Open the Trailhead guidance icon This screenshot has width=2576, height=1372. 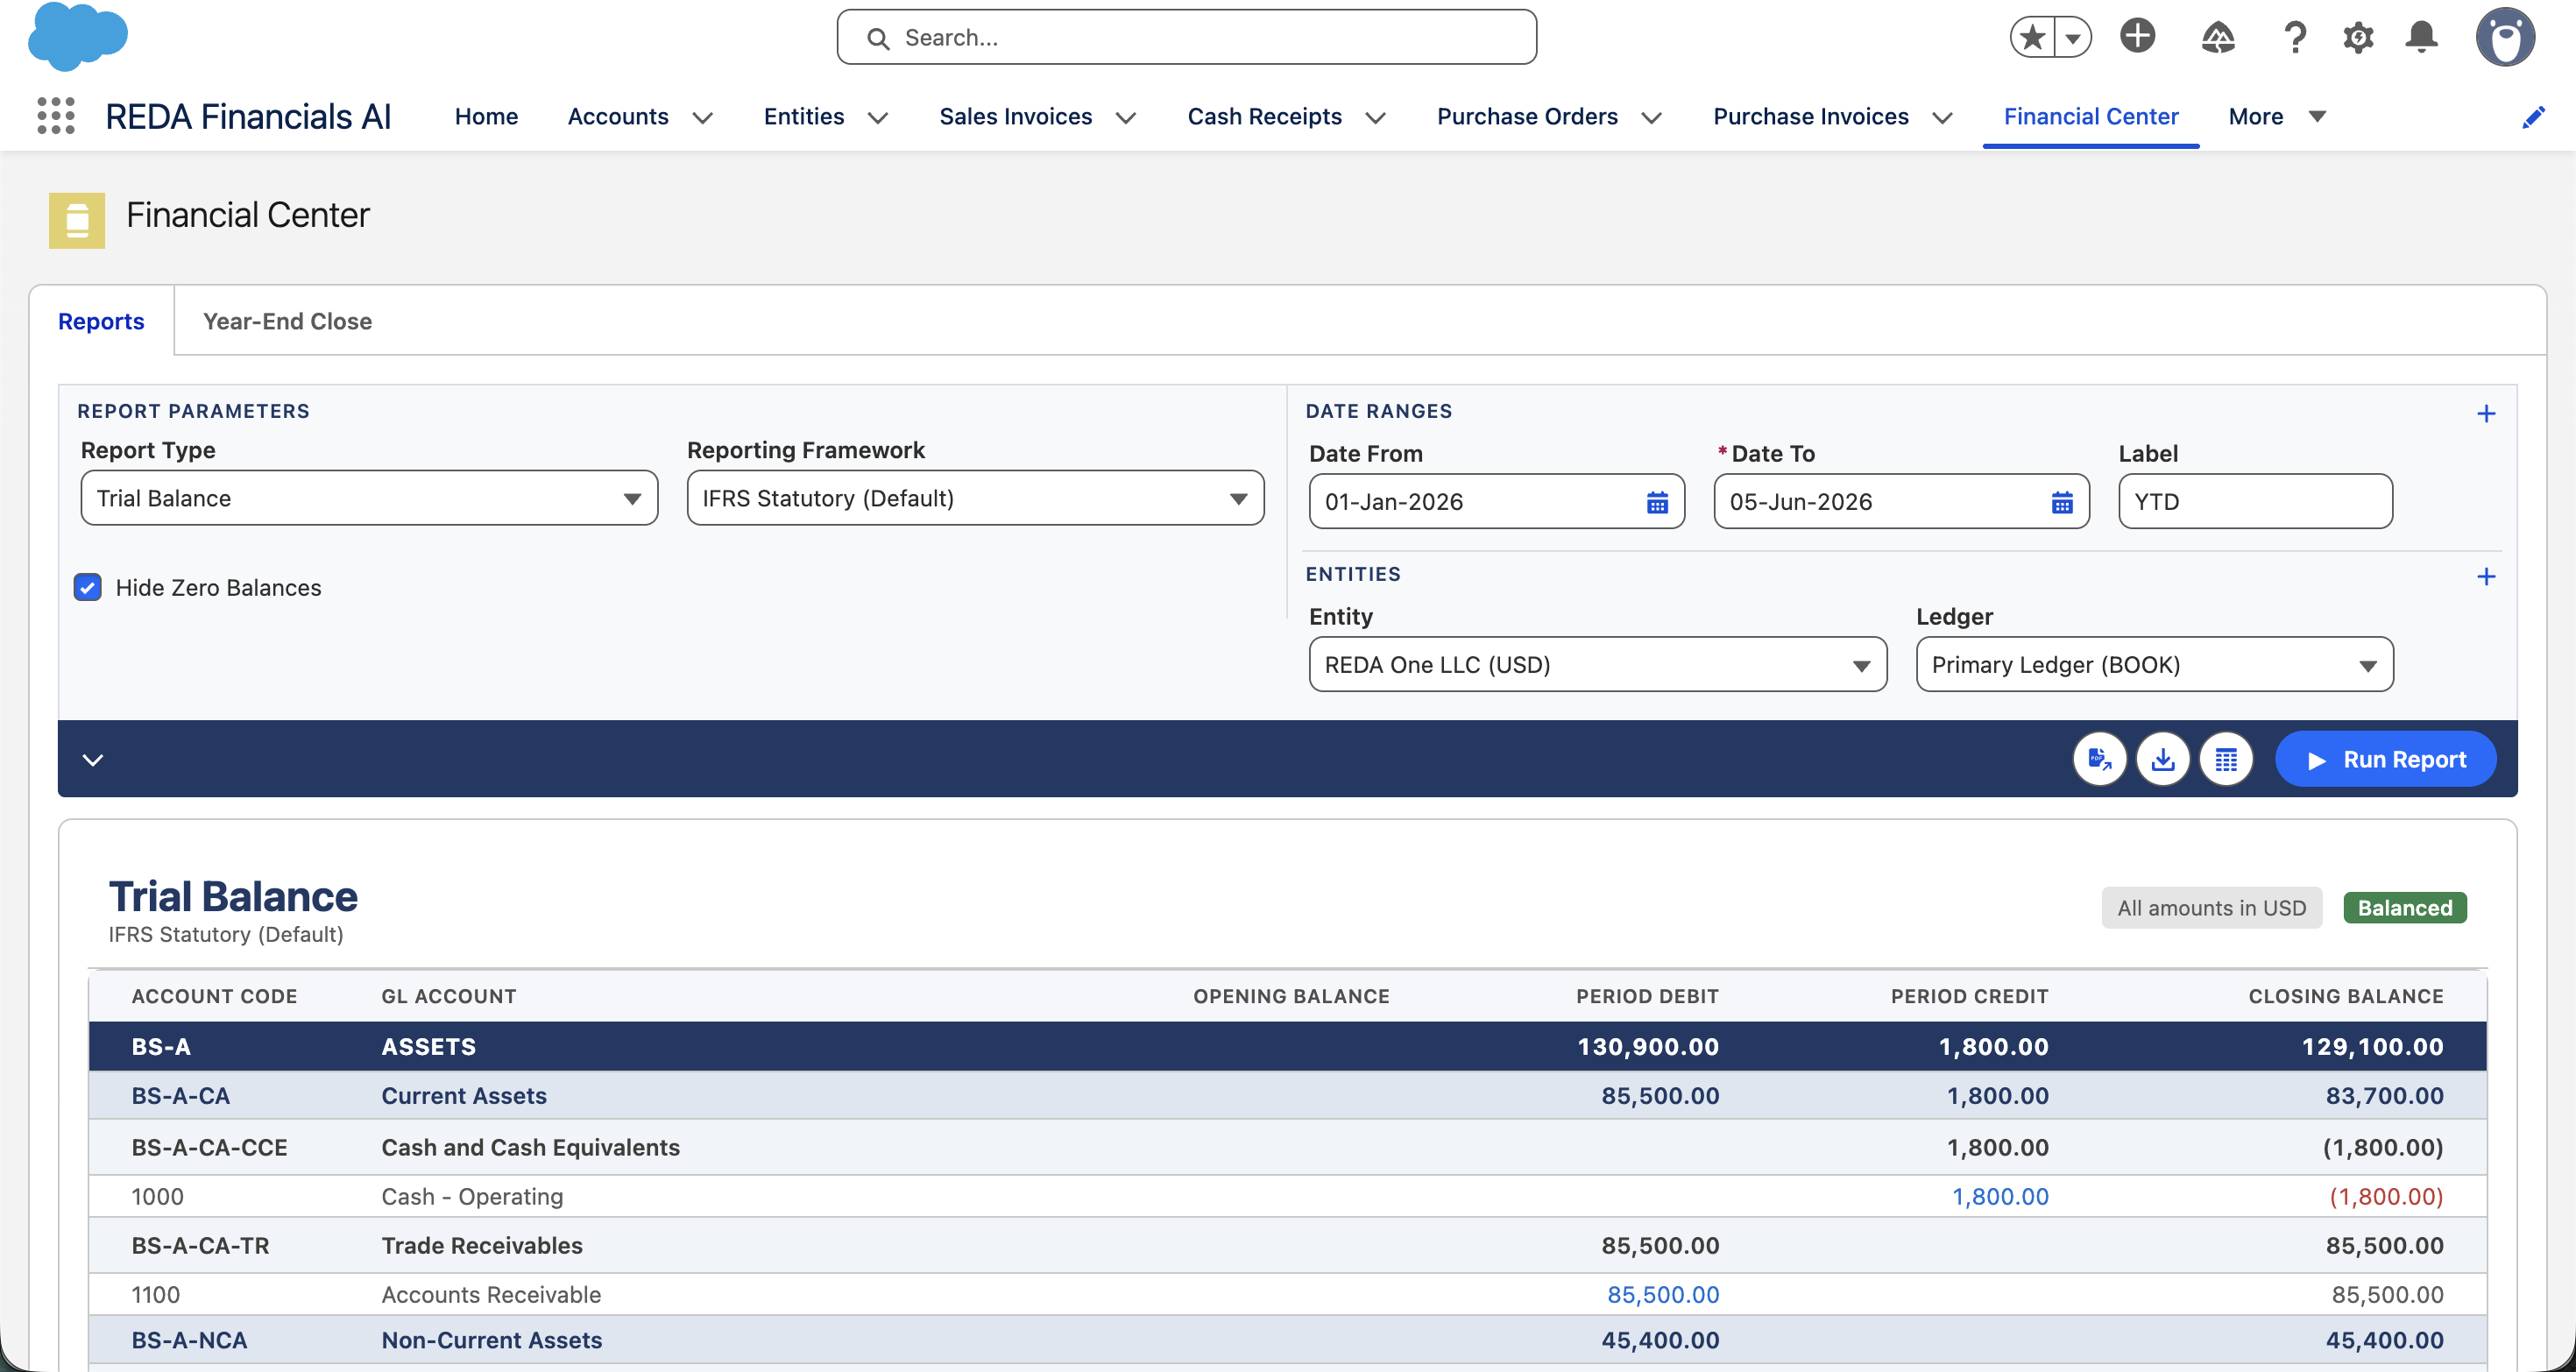coord(2218,38)
